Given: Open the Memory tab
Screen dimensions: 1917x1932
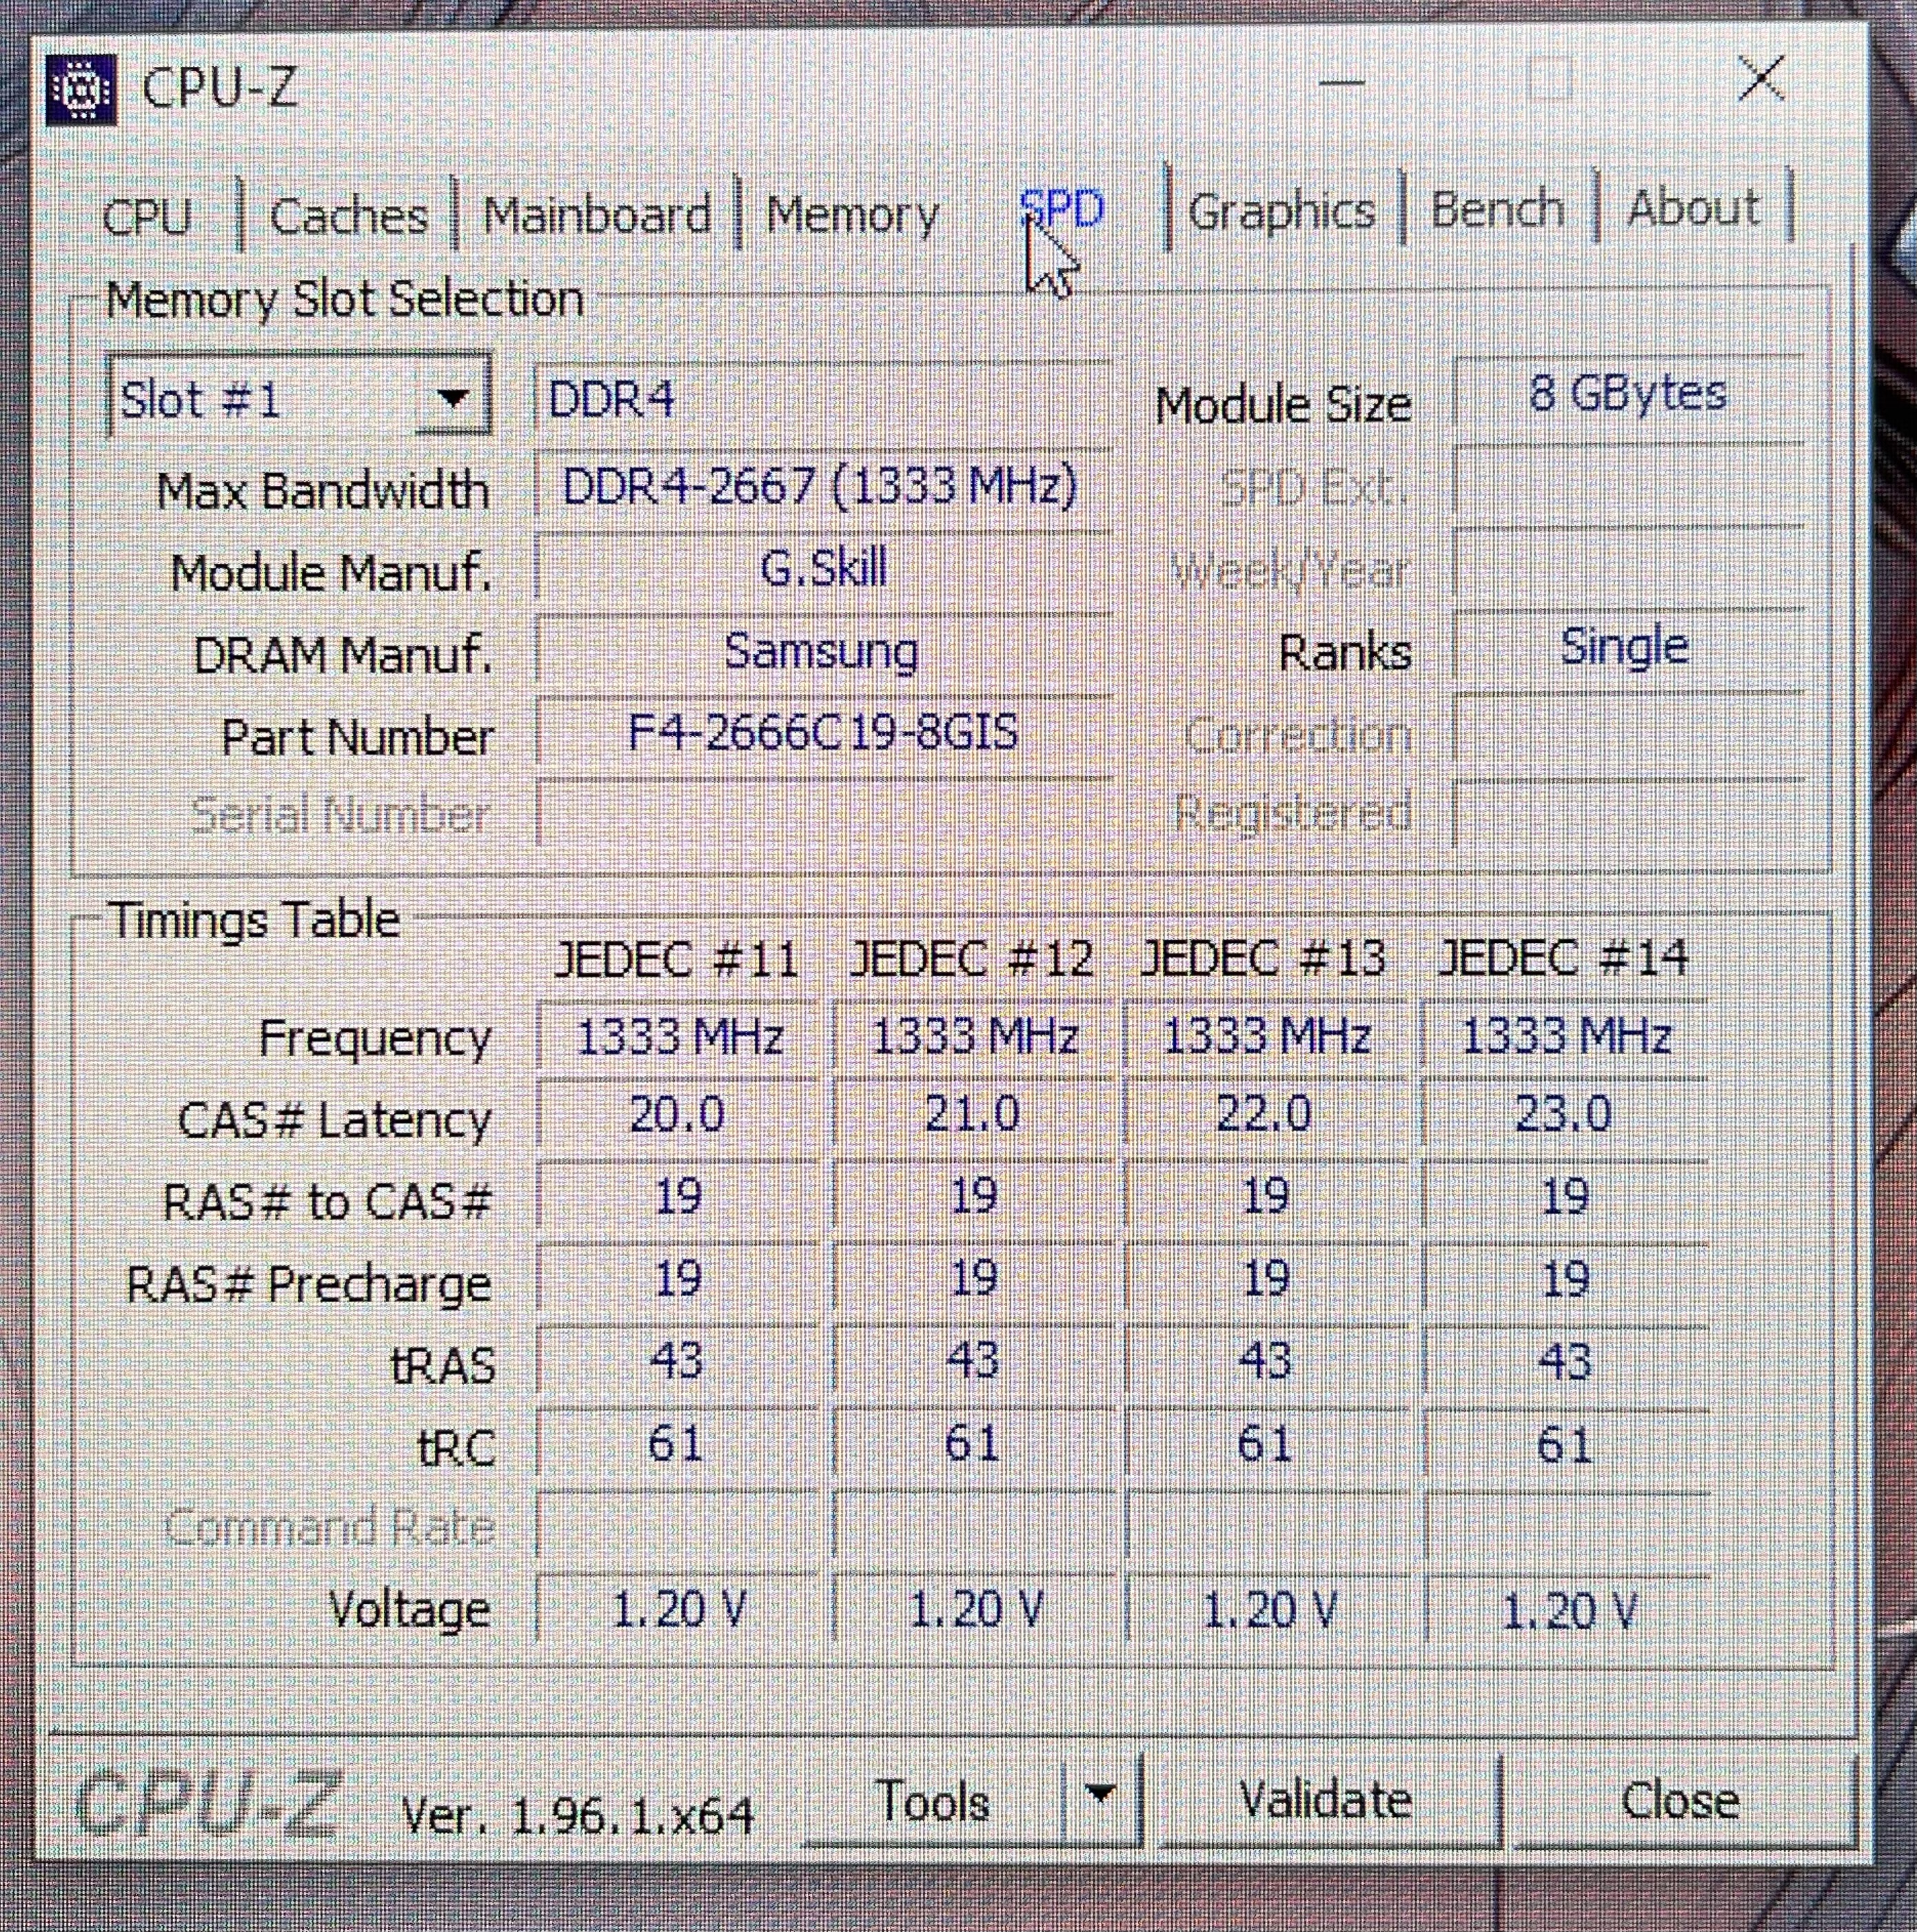Looking at the screenshot, I should (x=852, y=213).
